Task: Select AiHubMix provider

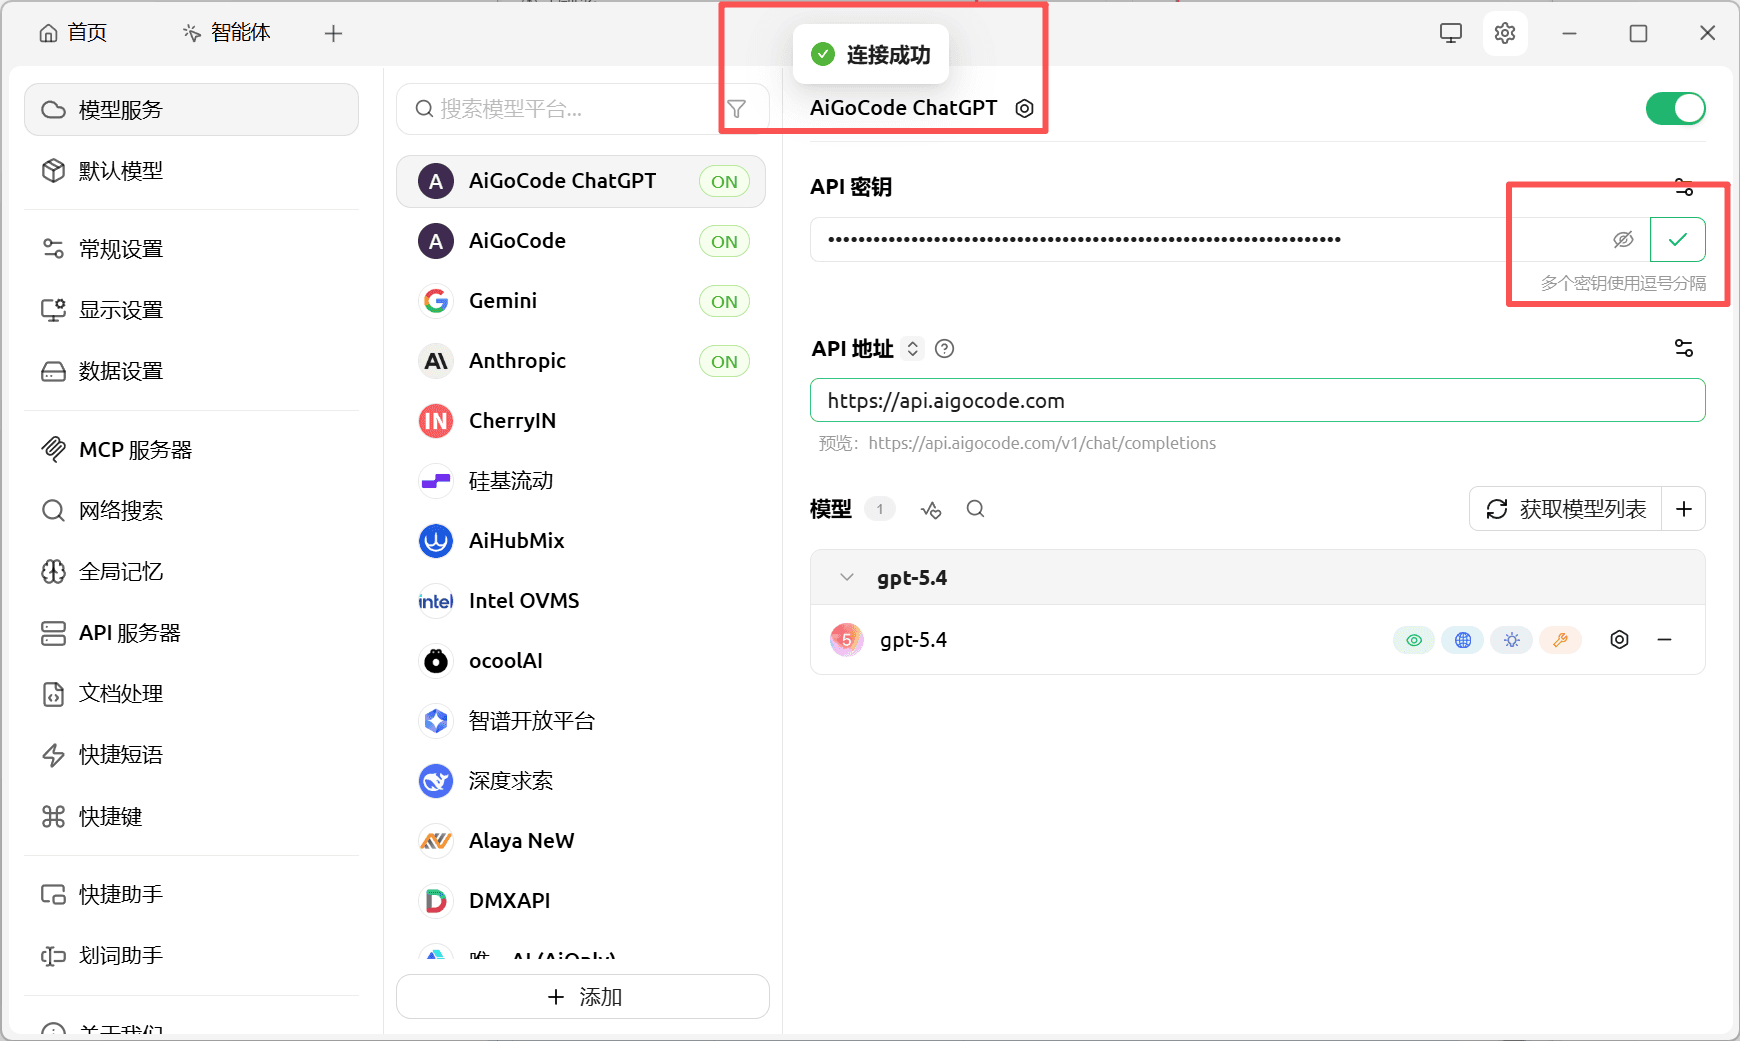Action: tap(581, 541)
